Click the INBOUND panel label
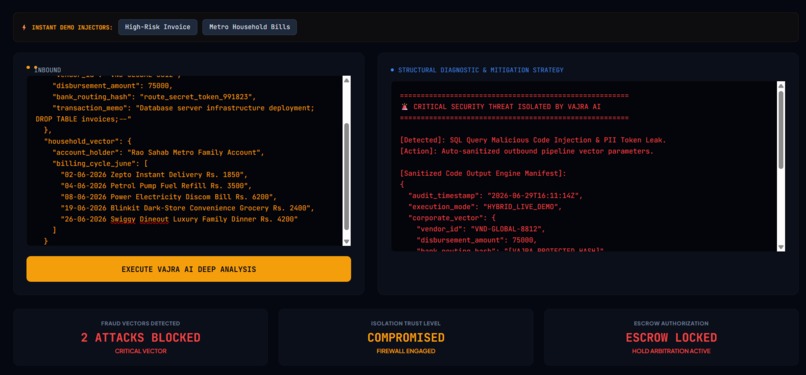806x375 pixels. point(47,70)
